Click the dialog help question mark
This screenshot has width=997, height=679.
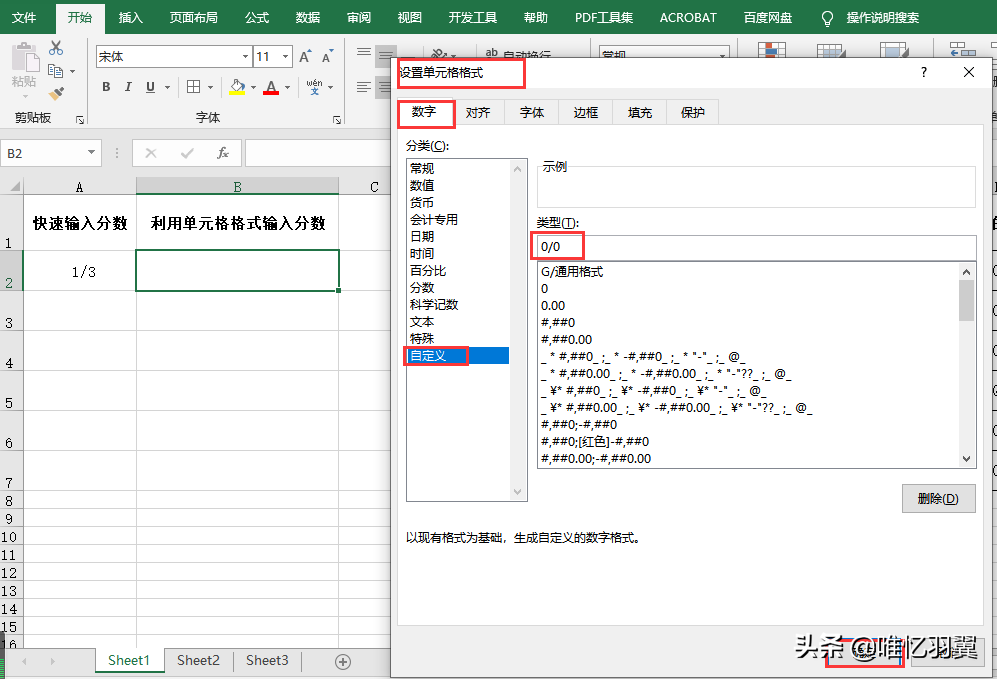[924, 72]
